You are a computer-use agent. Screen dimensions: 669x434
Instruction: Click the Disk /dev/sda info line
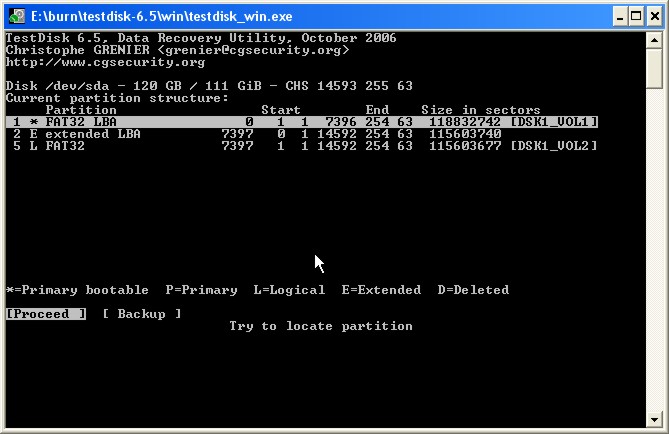click(x=209, y=86)
